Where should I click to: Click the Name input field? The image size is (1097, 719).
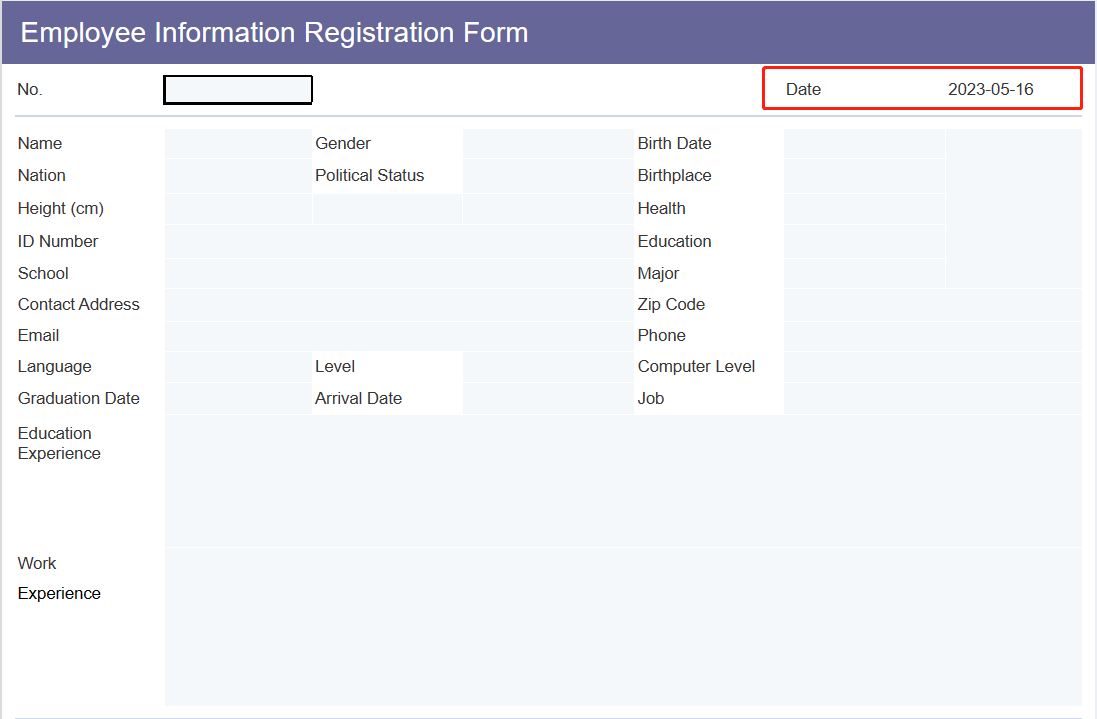[237, 143]
